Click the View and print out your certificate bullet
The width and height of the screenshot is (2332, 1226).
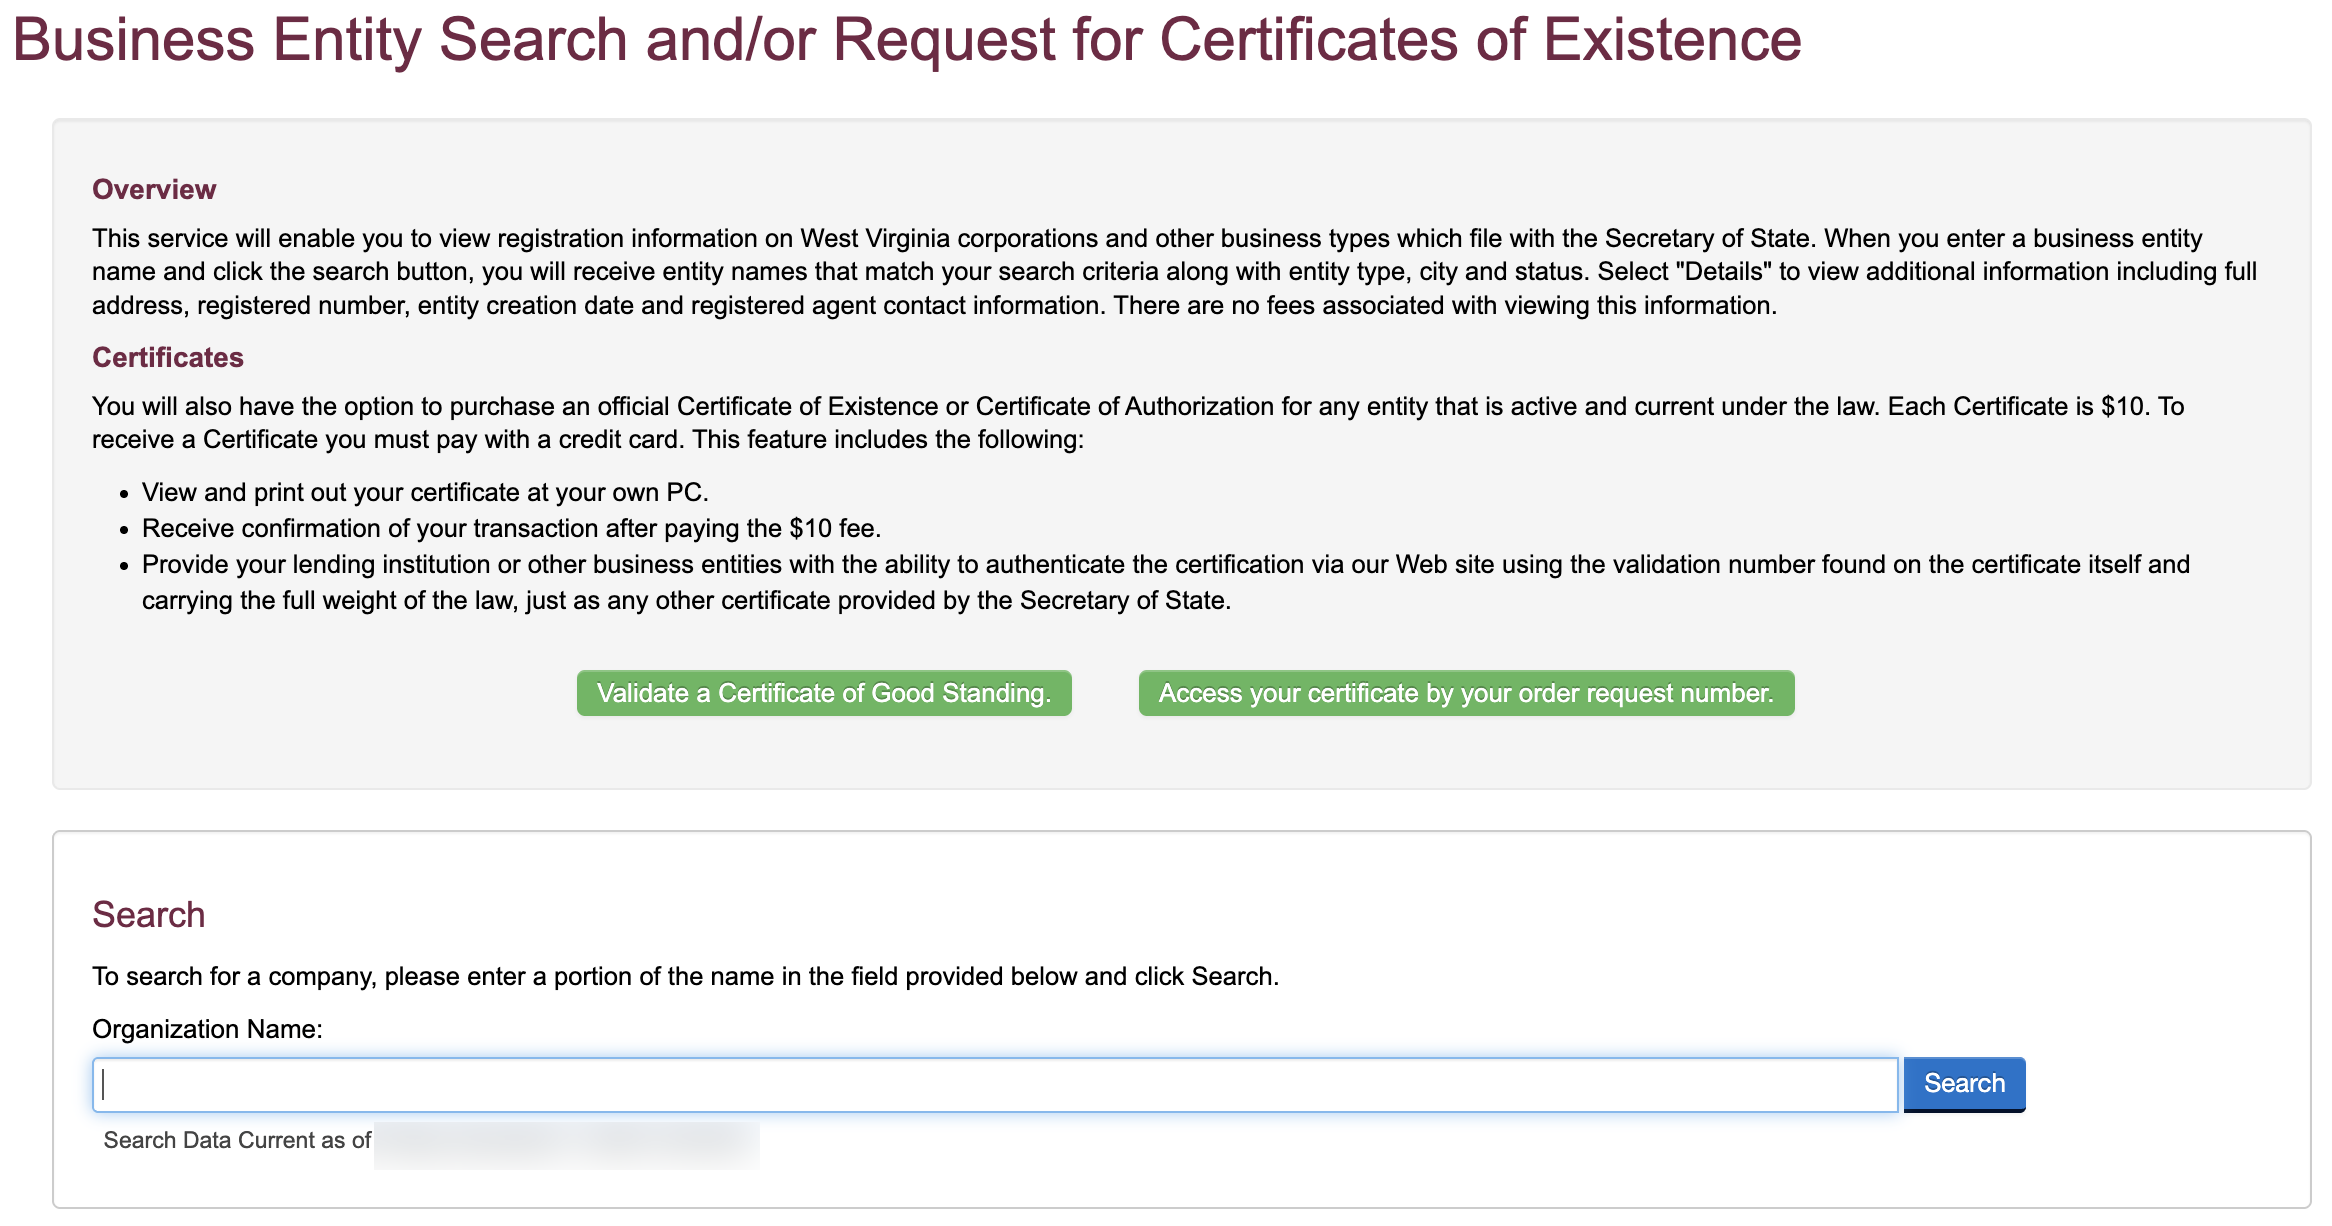425,492
